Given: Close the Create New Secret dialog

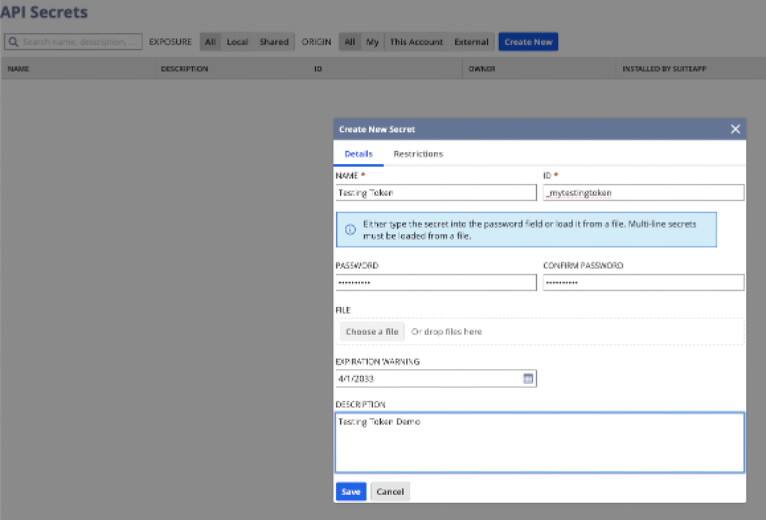Looking at the screenshot, I should tap(735, 129).
